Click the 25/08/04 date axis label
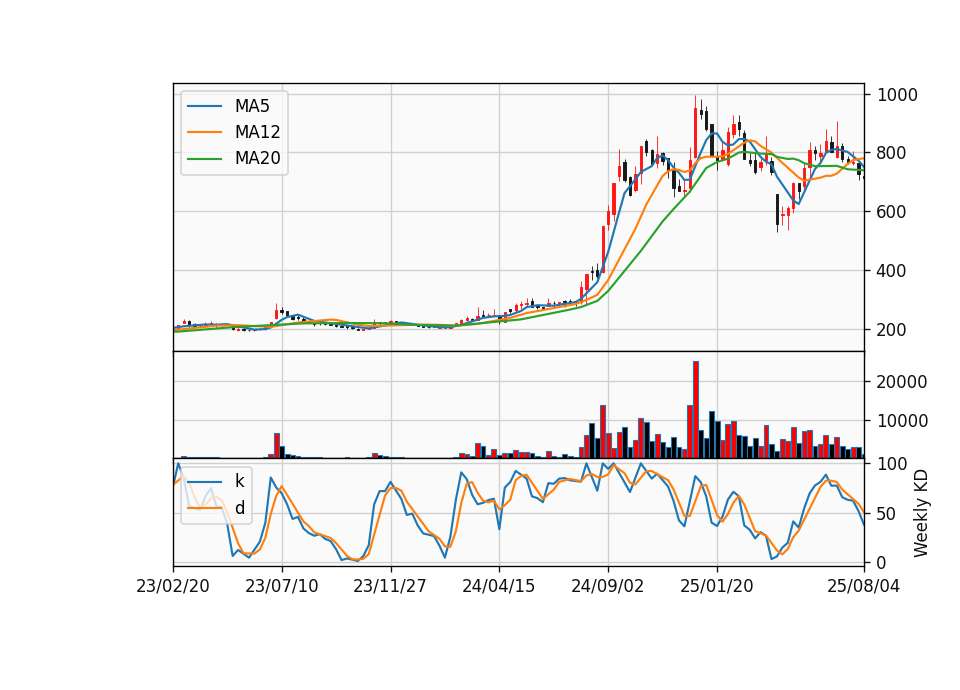This screenshot has height=690, width=960. click(863, 586)
